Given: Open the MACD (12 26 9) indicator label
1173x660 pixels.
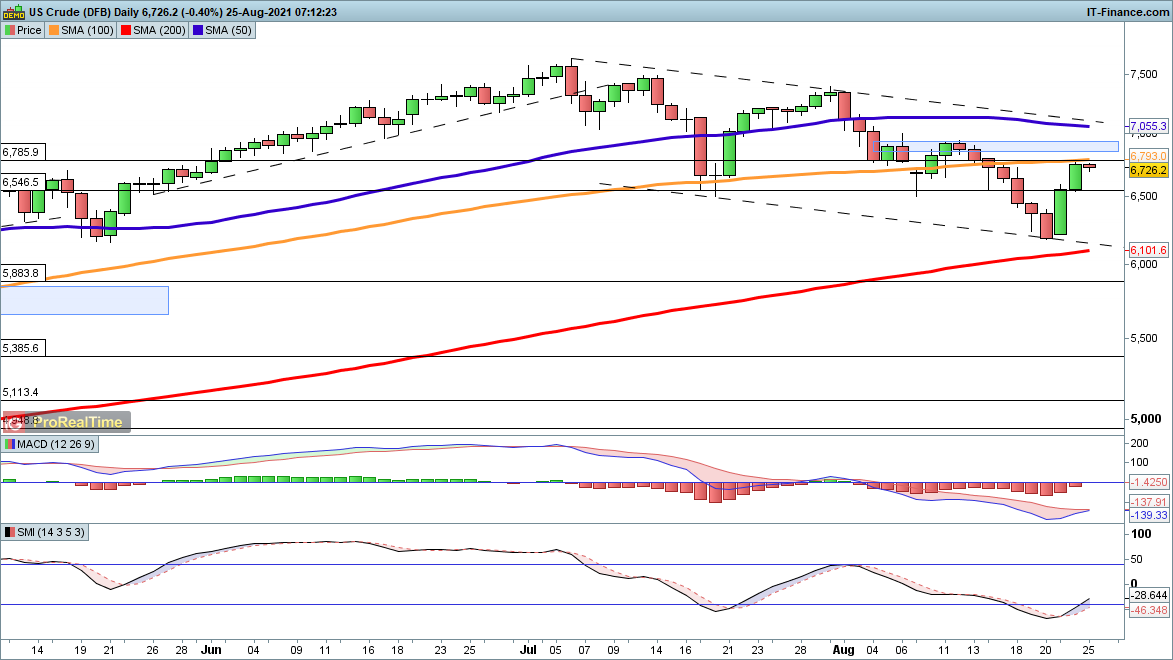Looking at the screenshot, I should tap(50, 444).
